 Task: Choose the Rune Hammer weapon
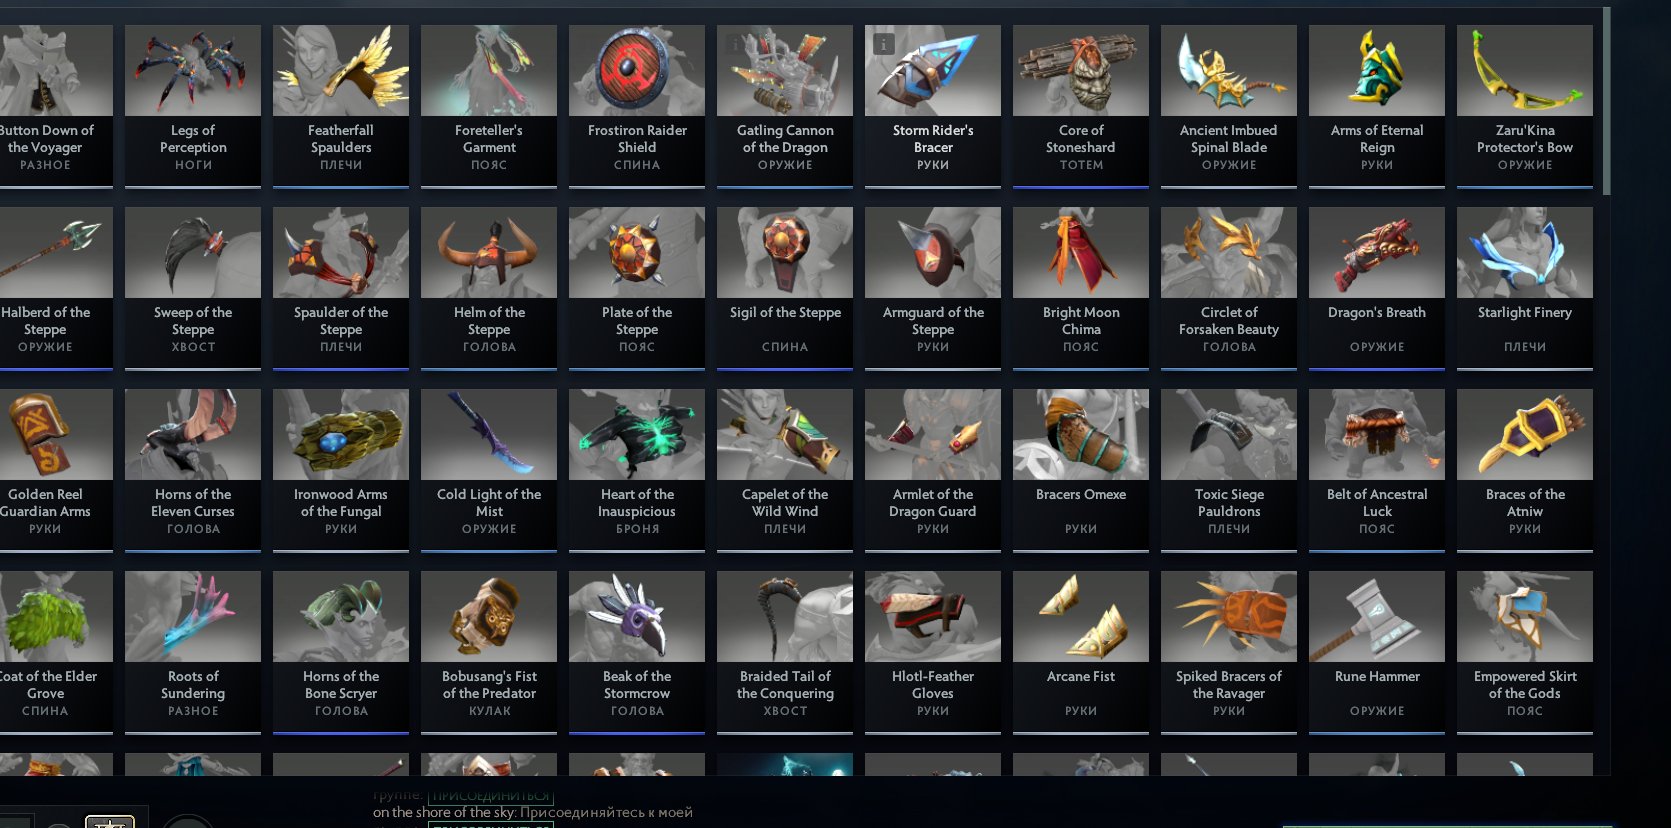(1377, 651)
